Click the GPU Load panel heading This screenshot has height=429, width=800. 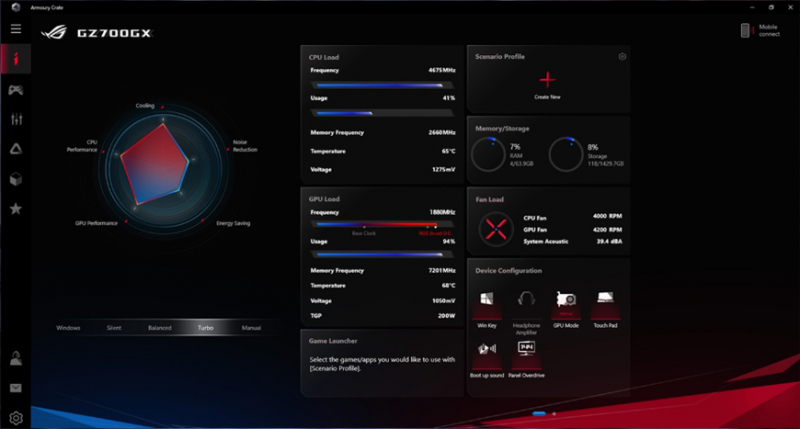324,199
